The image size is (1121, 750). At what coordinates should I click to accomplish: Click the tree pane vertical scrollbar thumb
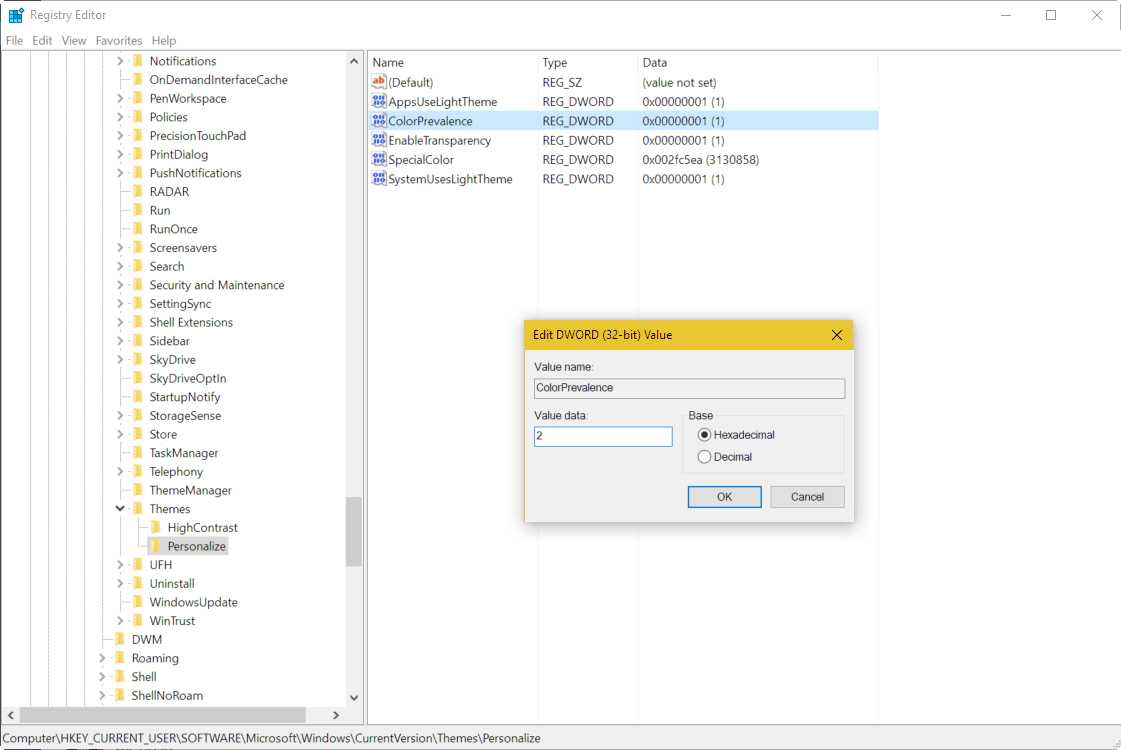354,530
